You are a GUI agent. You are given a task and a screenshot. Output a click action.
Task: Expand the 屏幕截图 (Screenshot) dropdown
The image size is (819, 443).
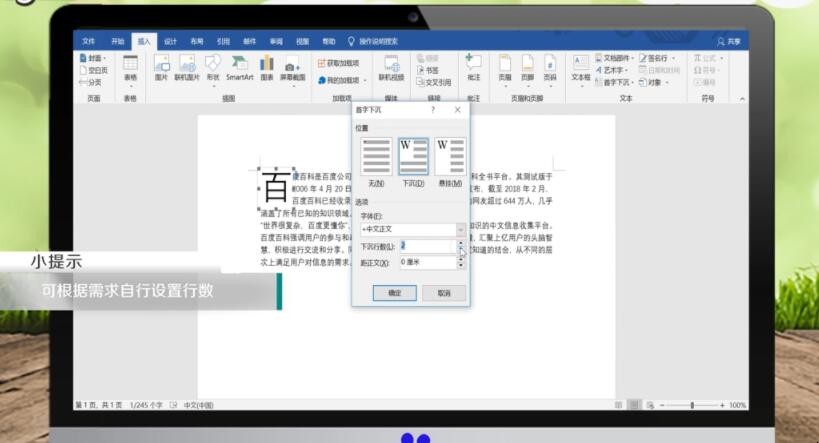tap(293, 68)
